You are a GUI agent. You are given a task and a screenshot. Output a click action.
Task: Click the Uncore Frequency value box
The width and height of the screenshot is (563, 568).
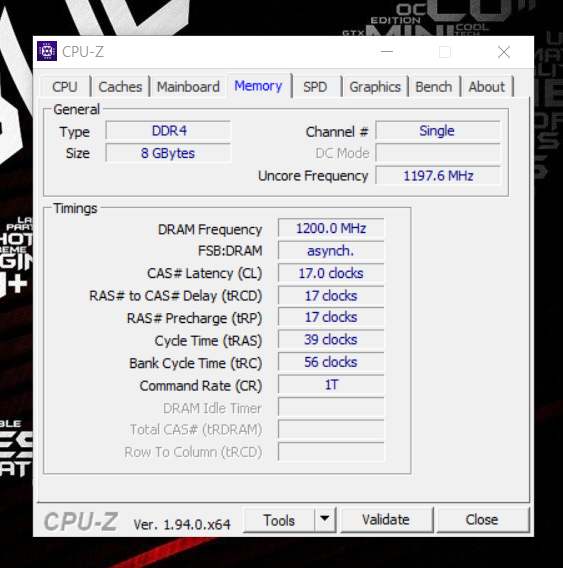[438, 175]
